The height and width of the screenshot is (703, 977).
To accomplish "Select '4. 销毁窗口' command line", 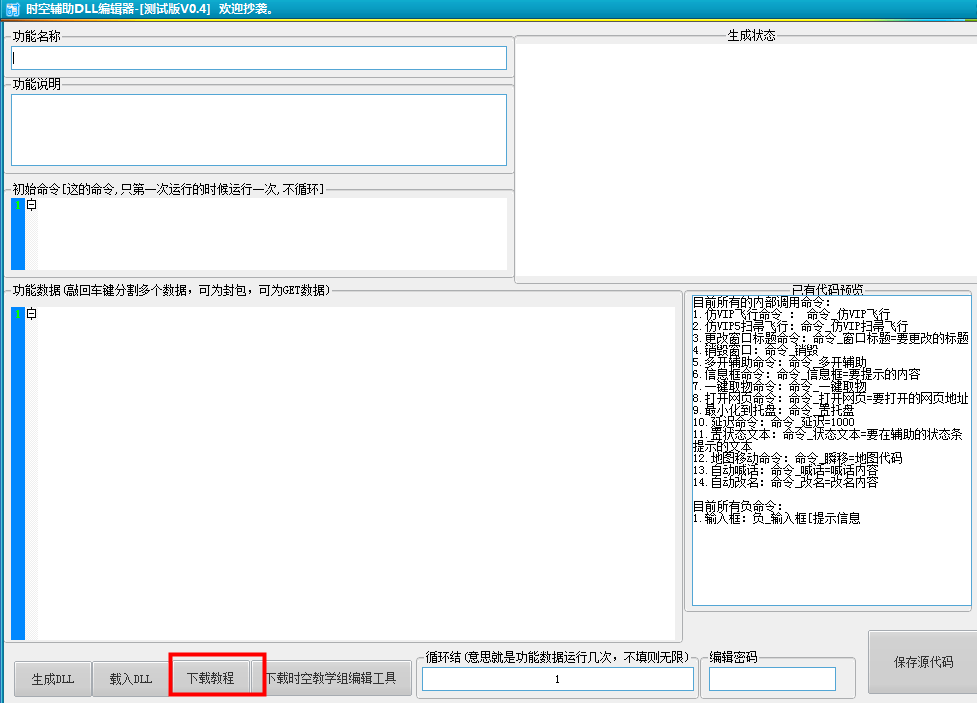I will click(x=755, y=350).
